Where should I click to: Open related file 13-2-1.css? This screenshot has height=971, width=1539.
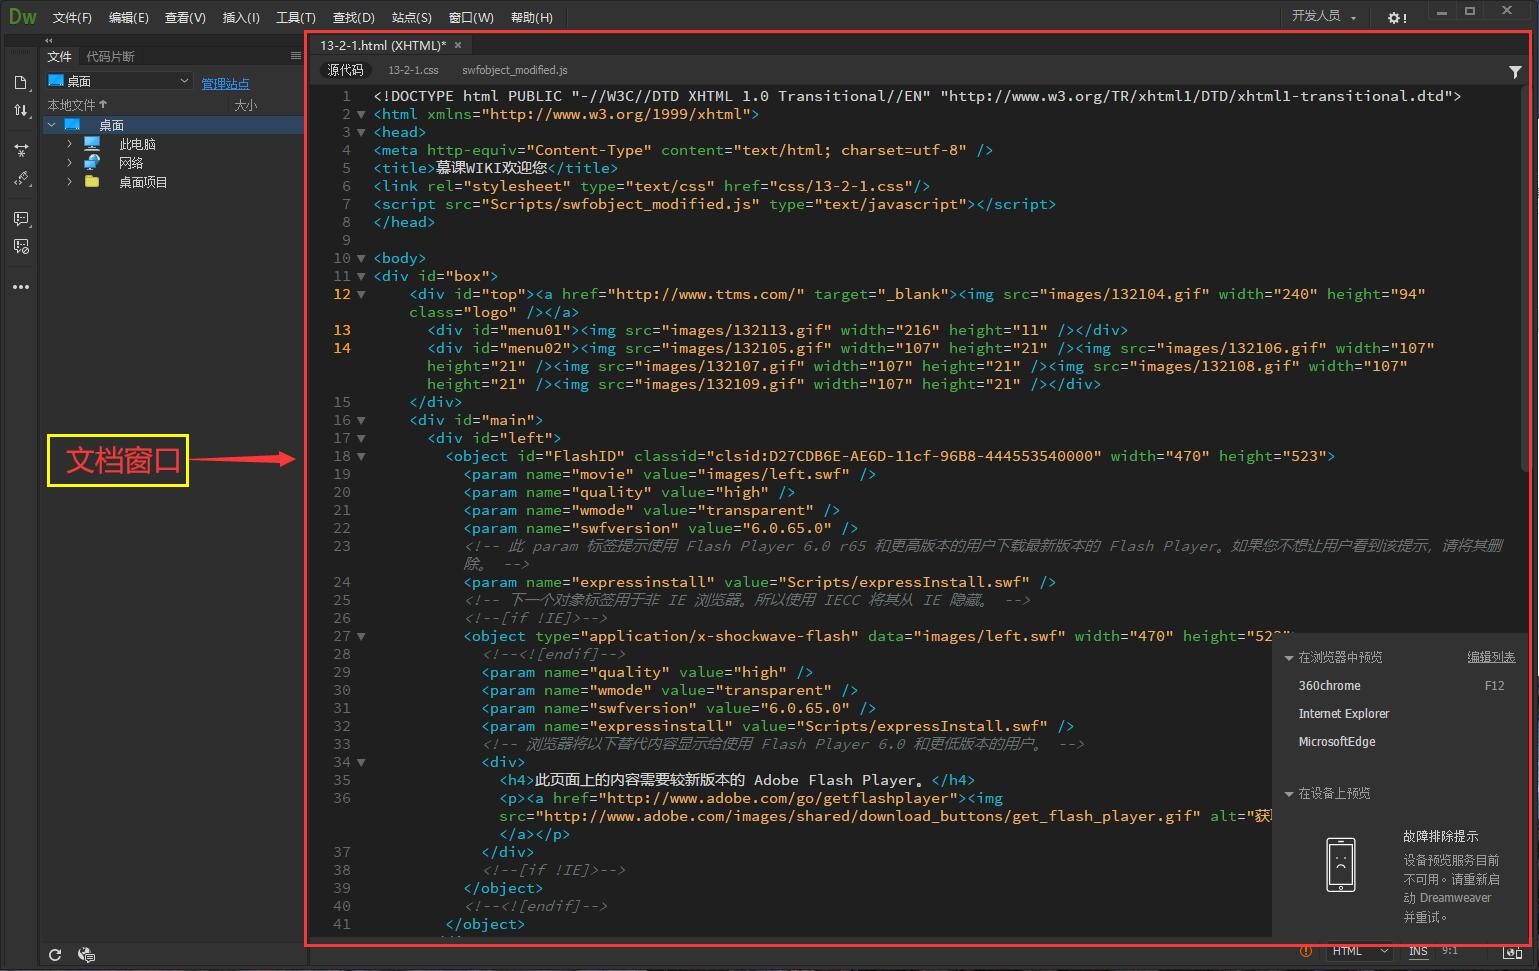click(413, 70)
